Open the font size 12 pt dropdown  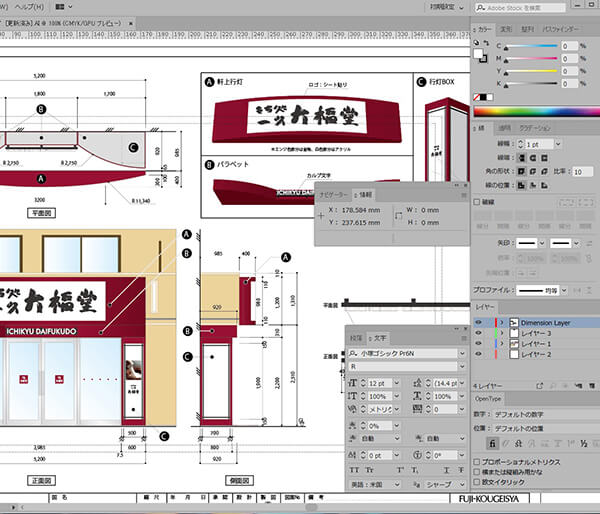coord(396,383)
